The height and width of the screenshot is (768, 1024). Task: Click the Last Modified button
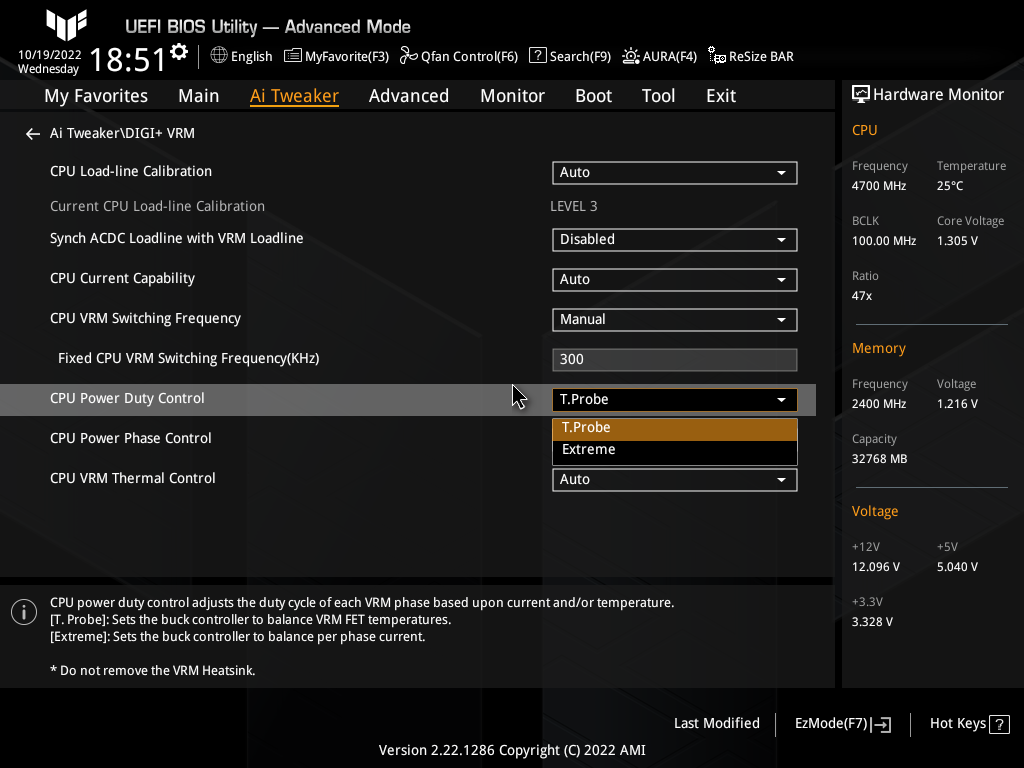(x=716, y=723)
